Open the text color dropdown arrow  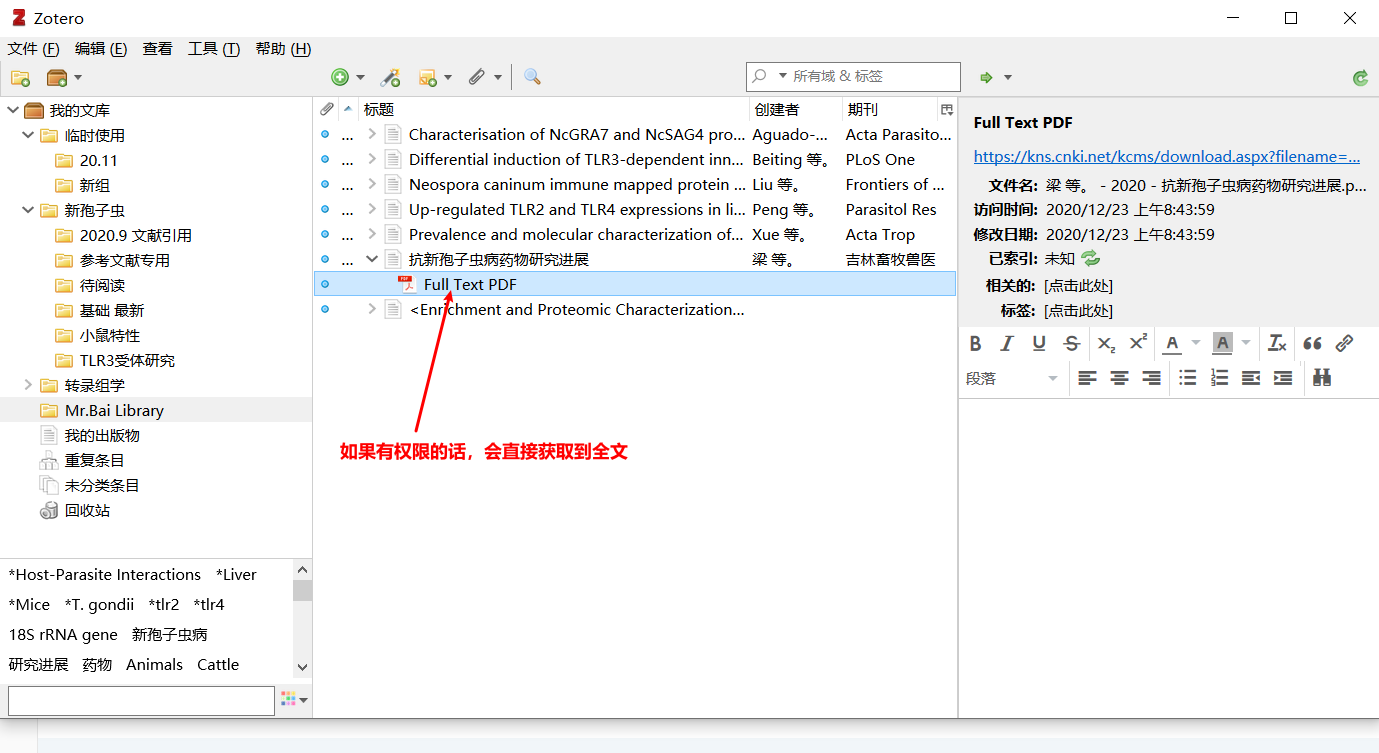tap(1196, 343)
